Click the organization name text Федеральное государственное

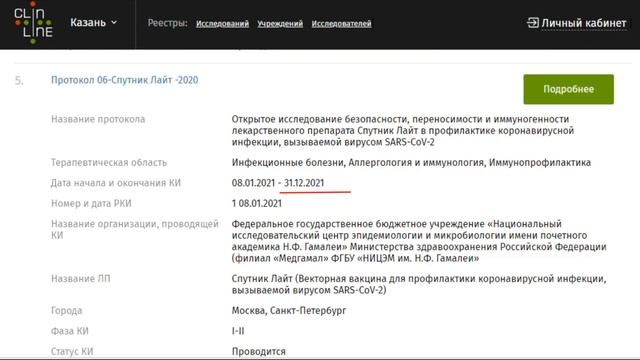coord(419,241)
